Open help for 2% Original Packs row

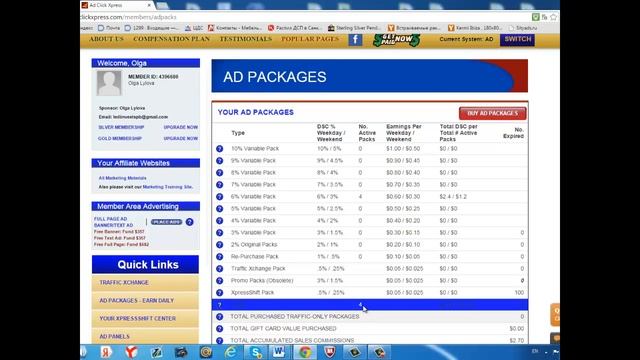[x=220, y=245]
